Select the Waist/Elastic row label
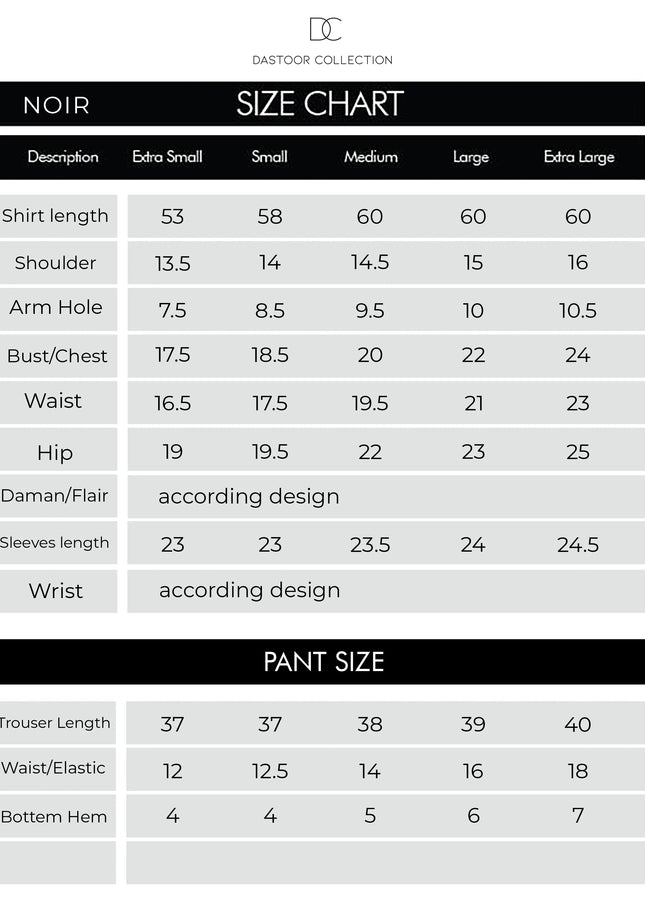 (x=54, y=768)
